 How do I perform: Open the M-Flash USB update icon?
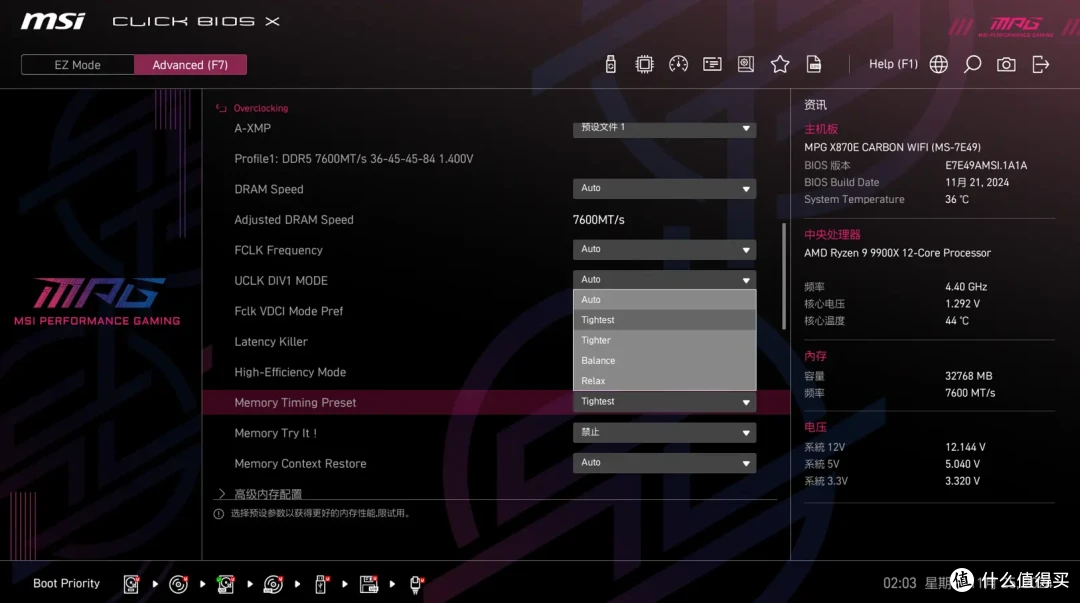click(610, 64)
